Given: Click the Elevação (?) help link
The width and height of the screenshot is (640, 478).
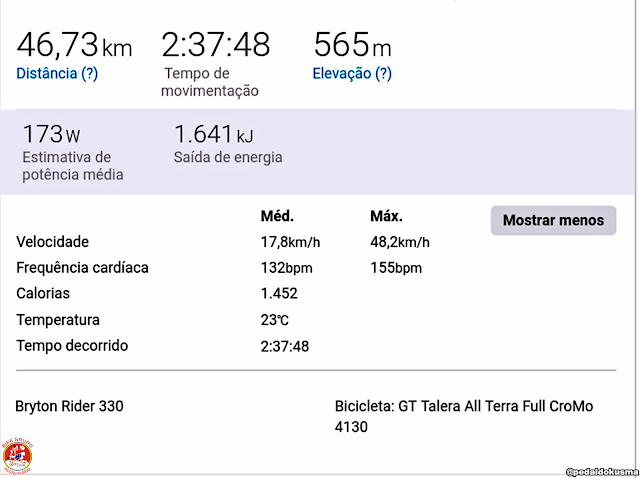Looking at the screenshot, I should pos(351,73).
